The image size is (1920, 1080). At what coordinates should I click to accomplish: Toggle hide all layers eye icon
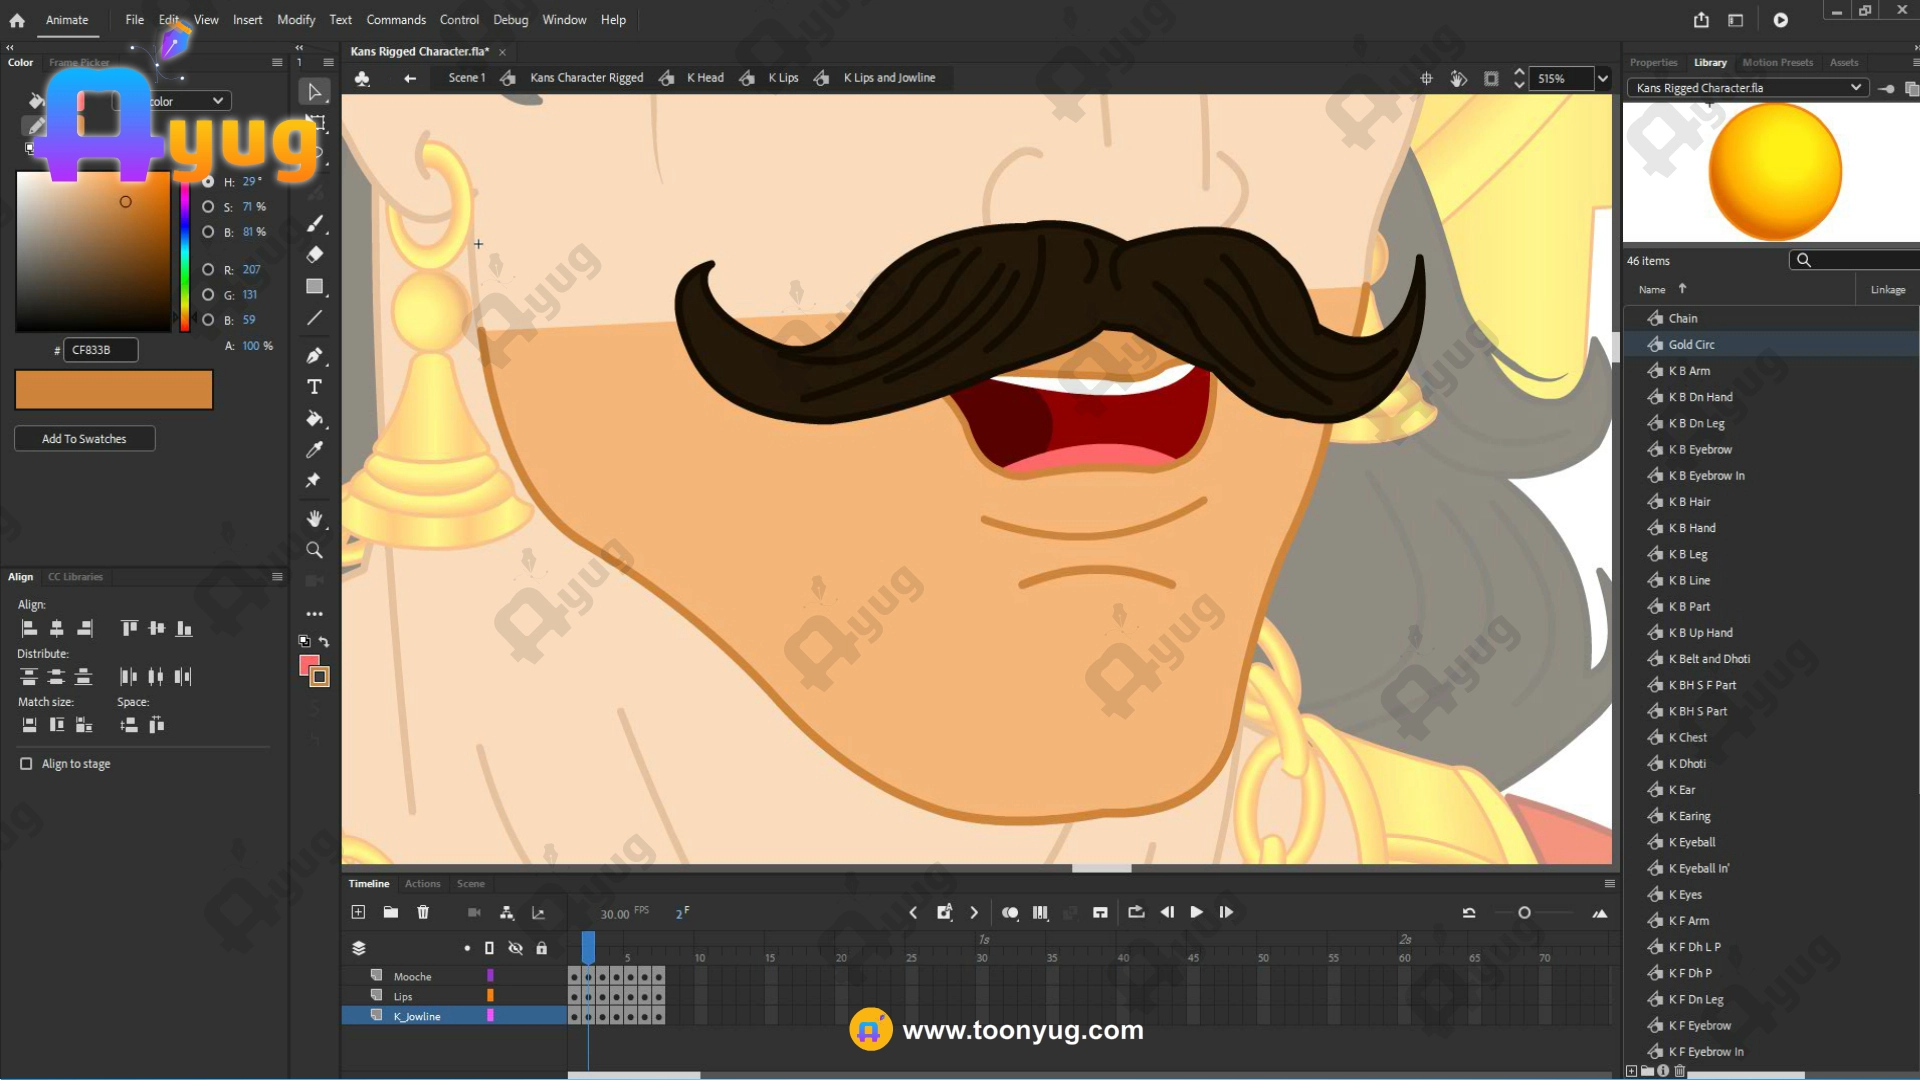515,948
